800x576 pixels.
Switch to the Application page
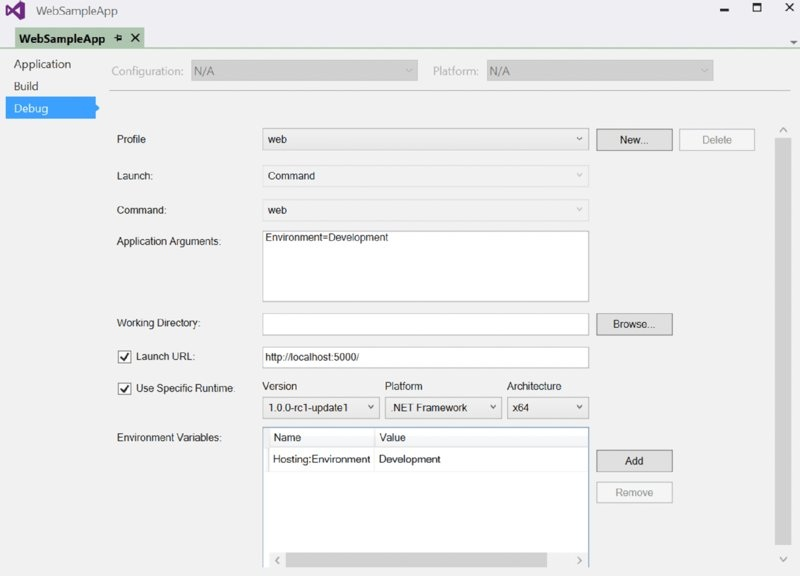tap(42, 64)
